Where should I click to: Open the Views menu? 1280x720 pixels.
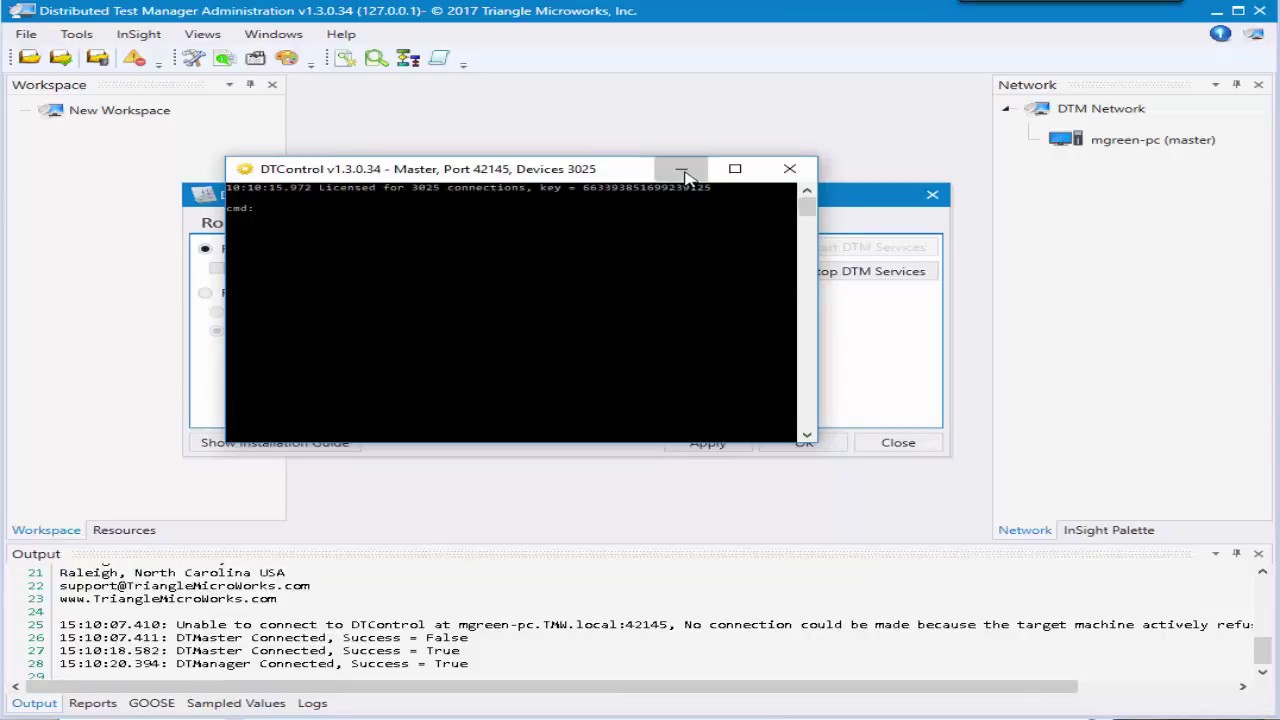[202, 34]
